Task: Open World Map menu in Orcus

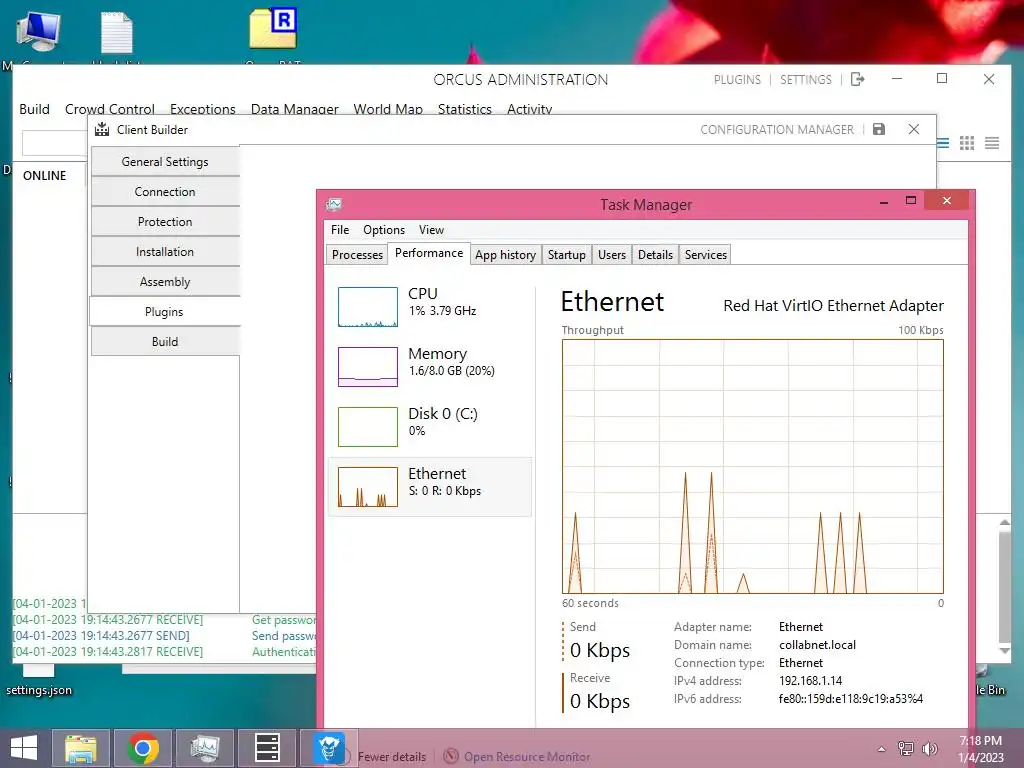Action: [x=388, y=109]
